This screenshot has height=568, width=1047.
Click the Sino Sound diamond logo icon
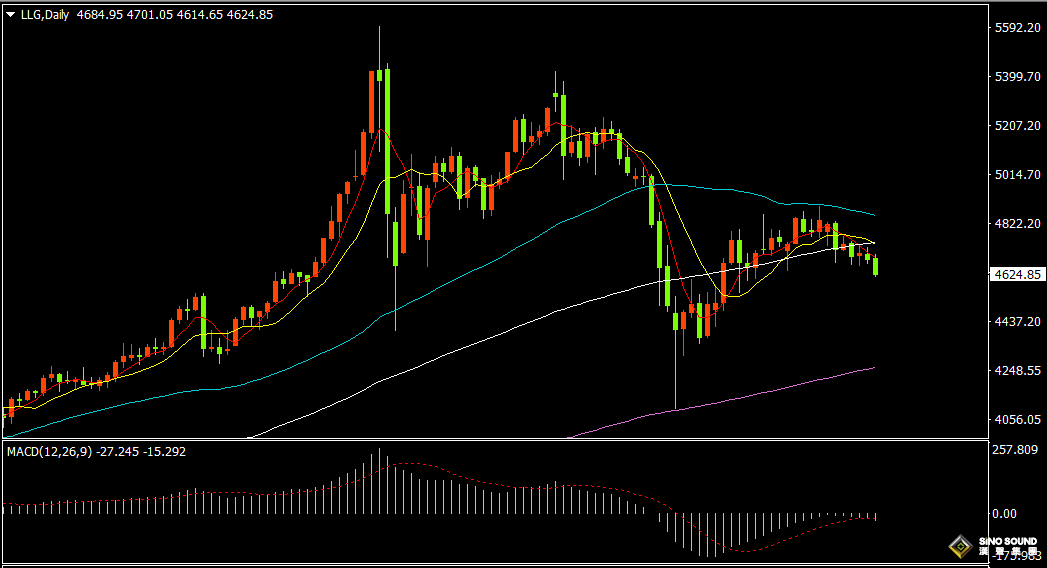click(x=959, y=546)
